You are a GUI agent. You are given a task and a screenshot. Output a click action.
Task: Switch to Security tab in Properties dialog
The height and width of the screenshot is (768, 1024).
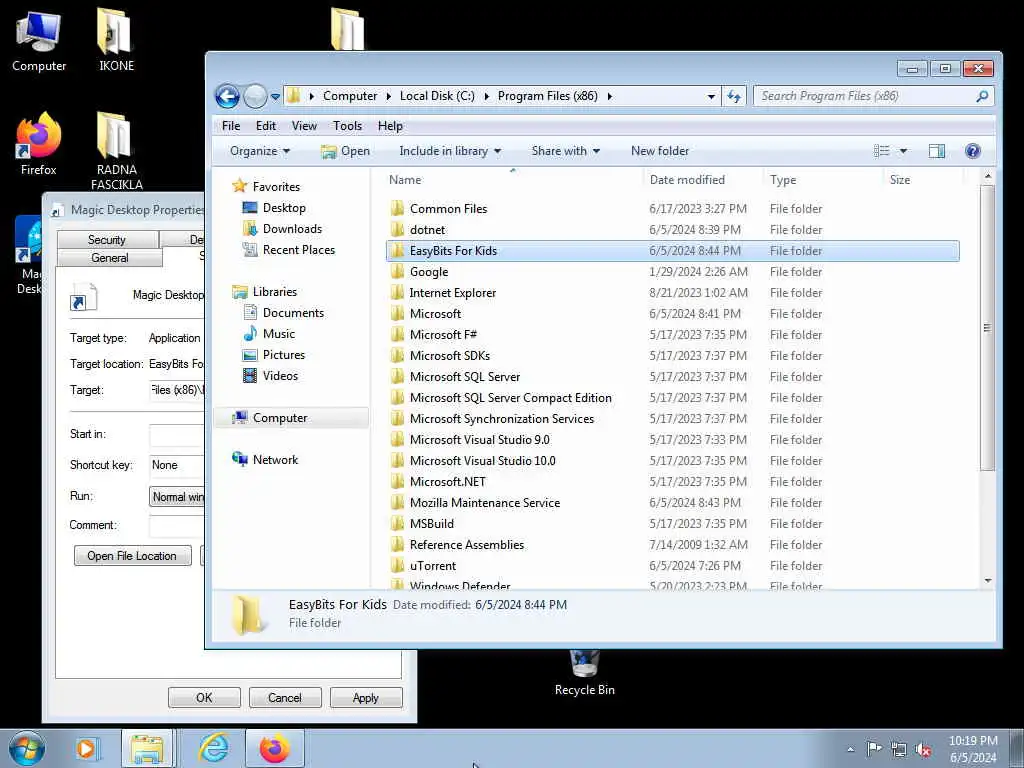tap(107, 240)
